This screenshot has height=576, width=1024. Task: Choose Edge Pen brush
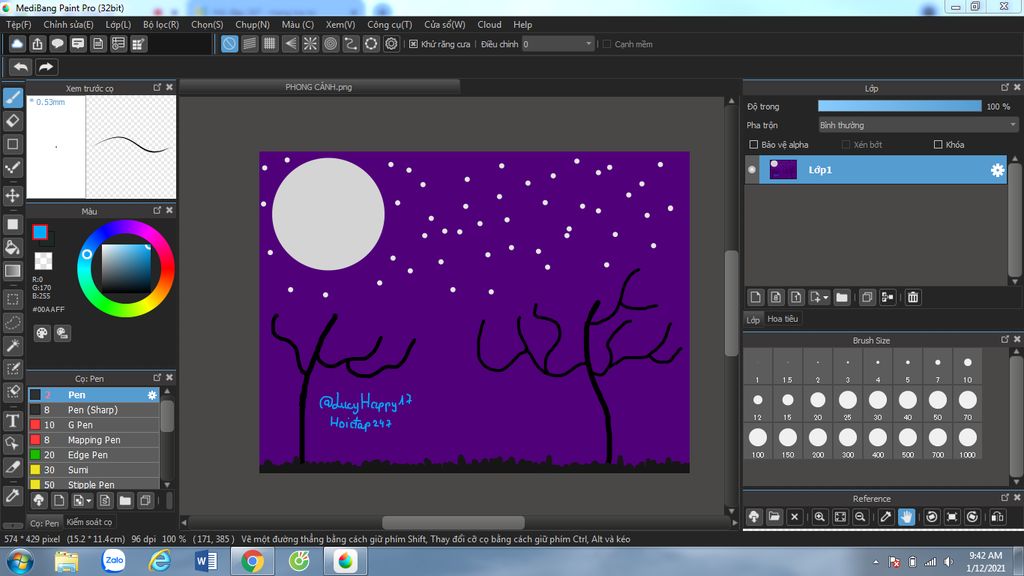[94, 455]
